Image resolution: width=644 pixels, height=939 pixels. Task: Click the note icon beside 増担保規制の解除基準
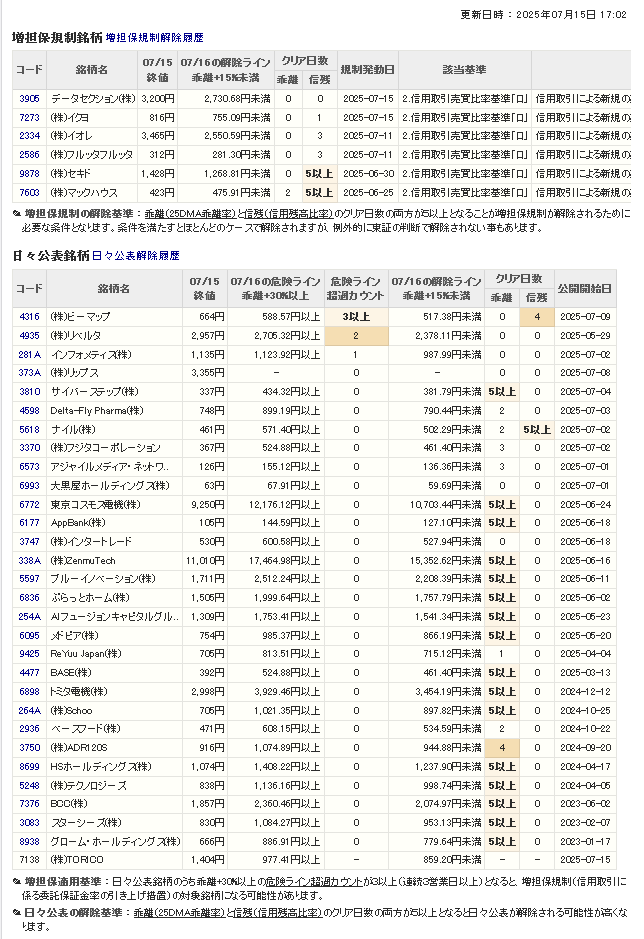click(17, 214)
